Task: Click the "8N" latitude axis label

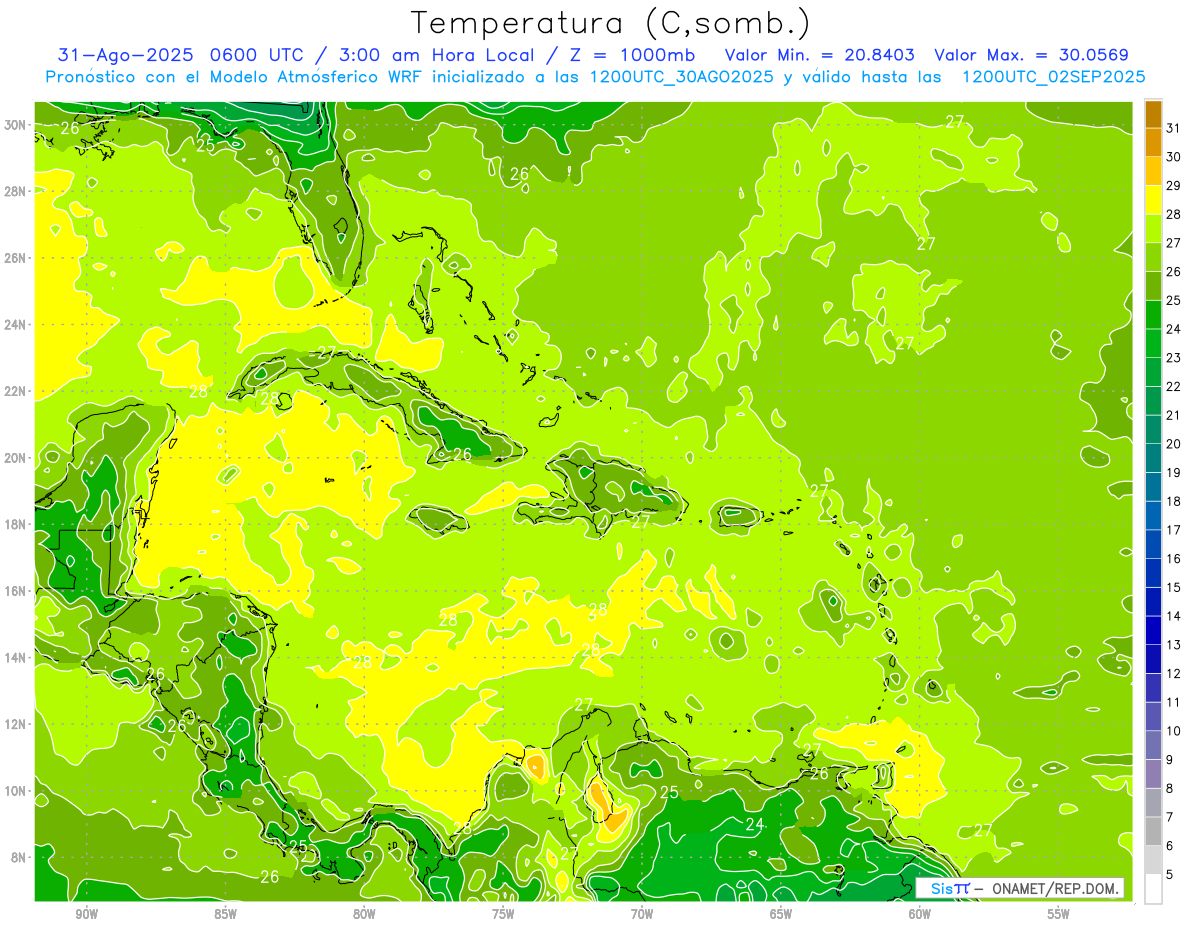Action: tap(19, 858)
